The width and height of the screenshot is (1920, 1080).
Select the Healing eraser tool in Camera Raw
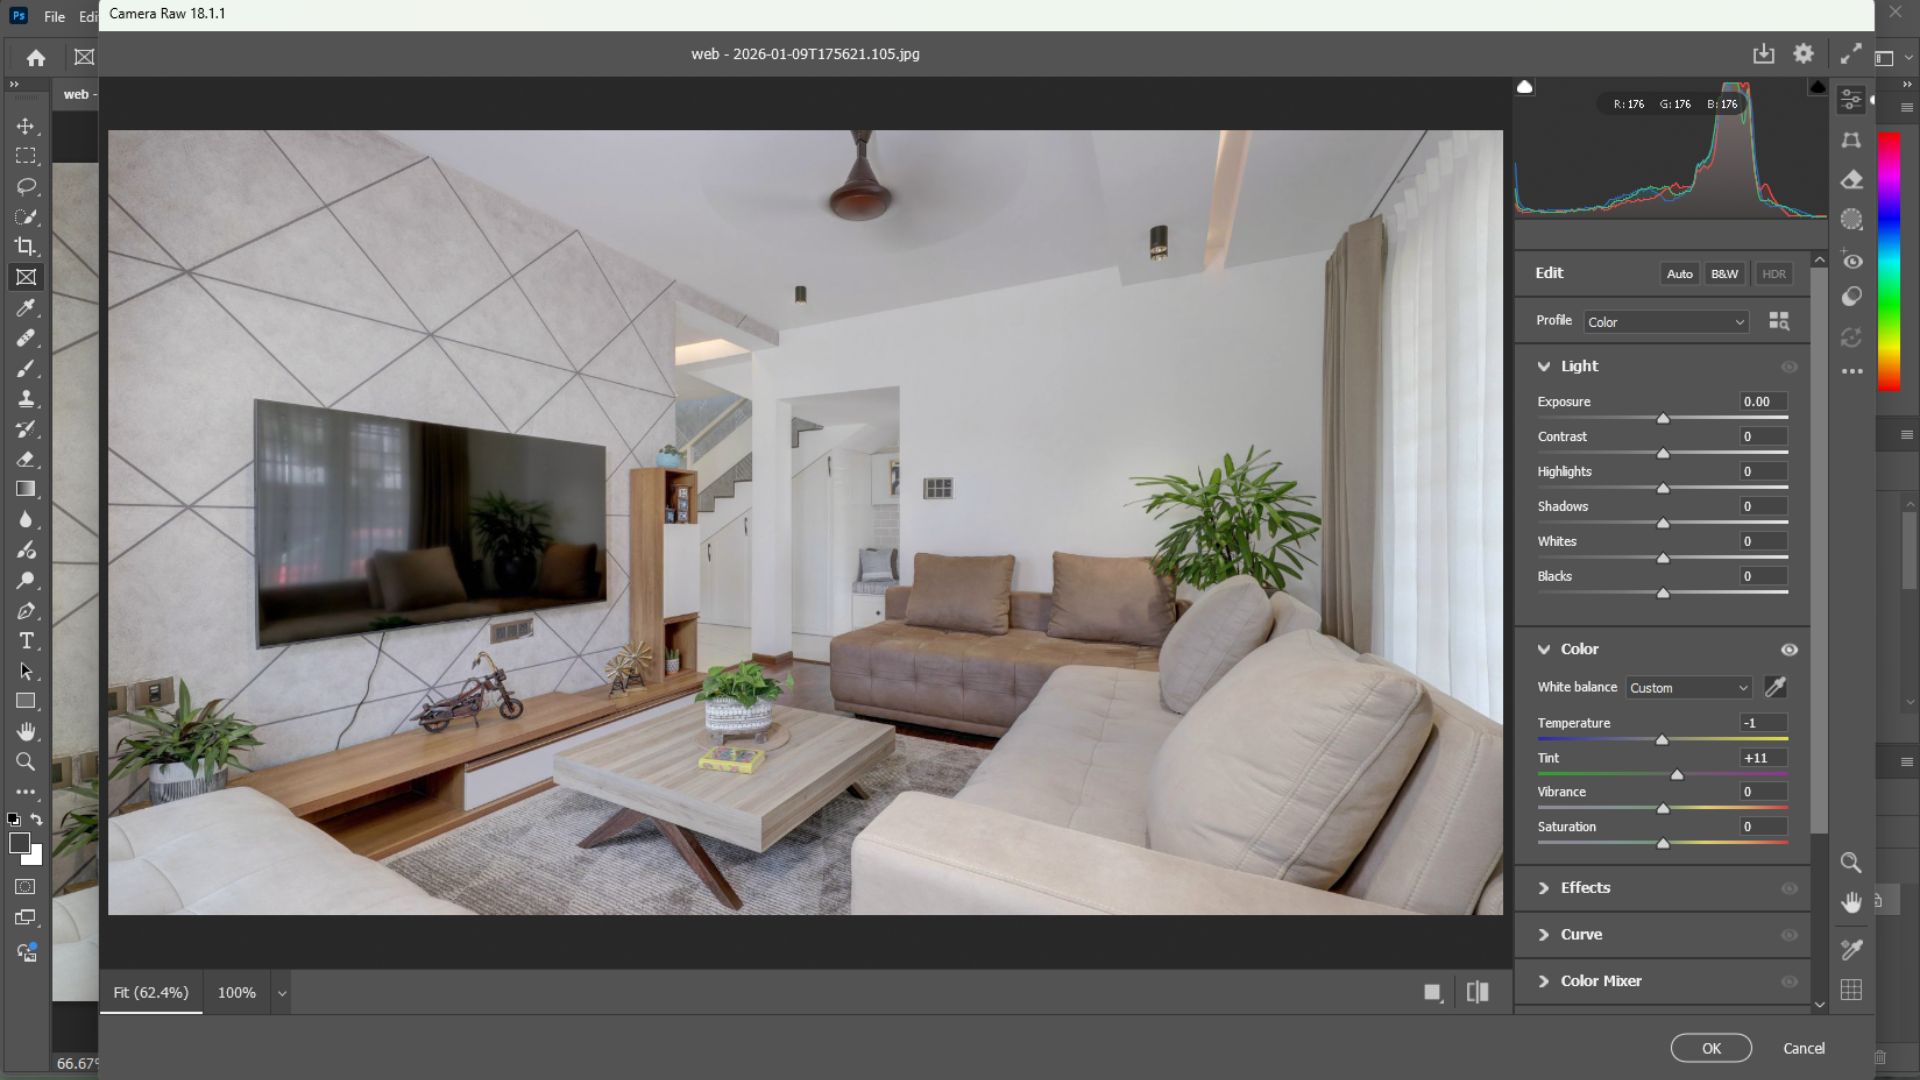1851,180
